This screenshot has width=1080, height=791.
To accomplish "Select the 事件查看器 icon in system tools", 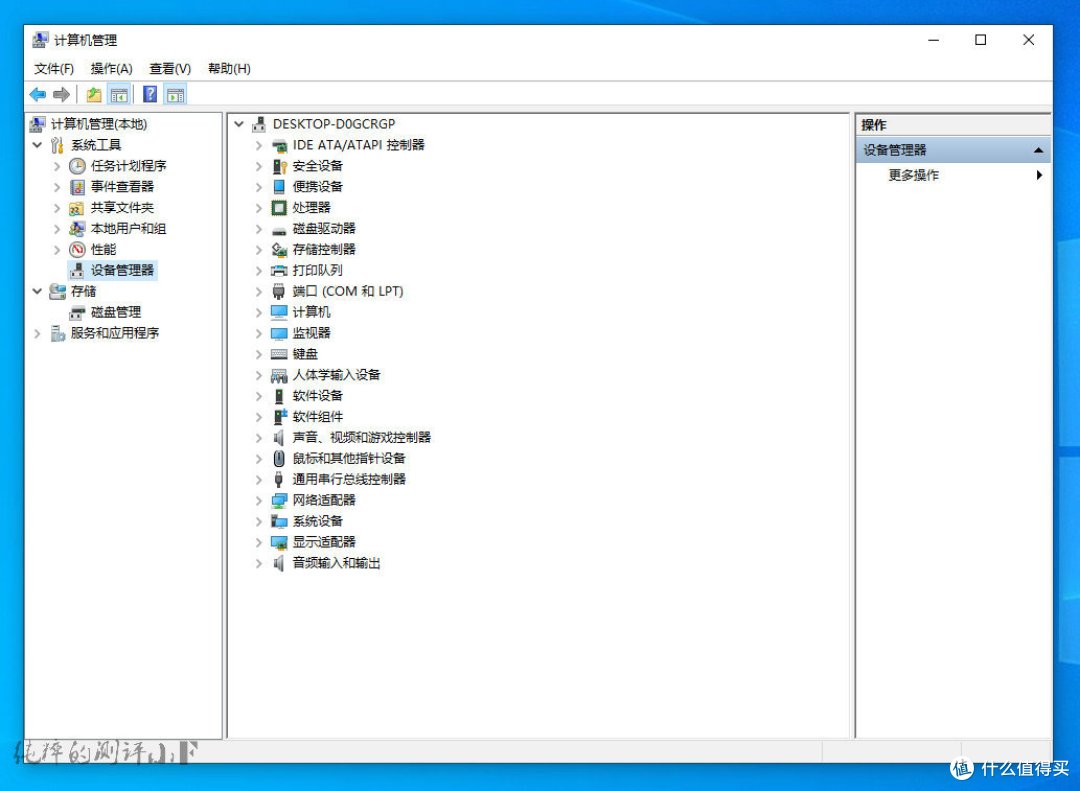I will (76, 187).
